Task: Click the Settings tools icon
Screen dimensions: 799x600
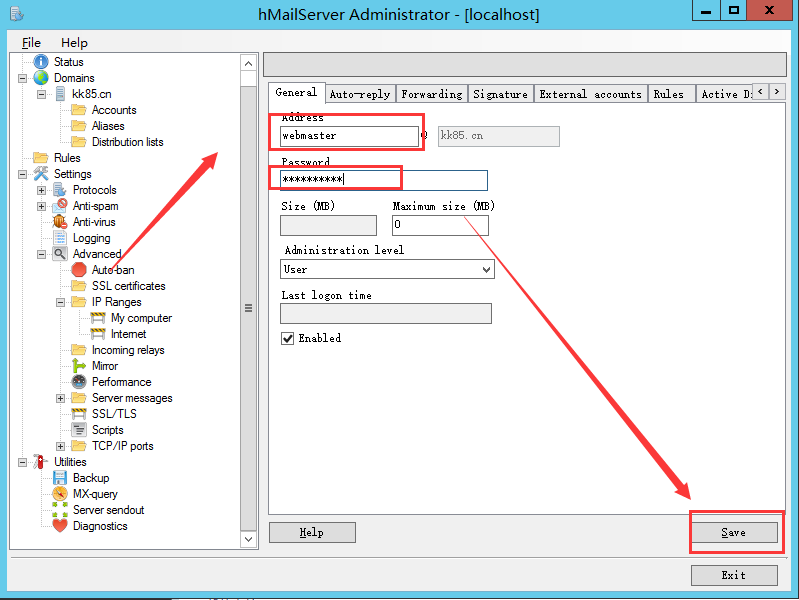Action: 41,174
